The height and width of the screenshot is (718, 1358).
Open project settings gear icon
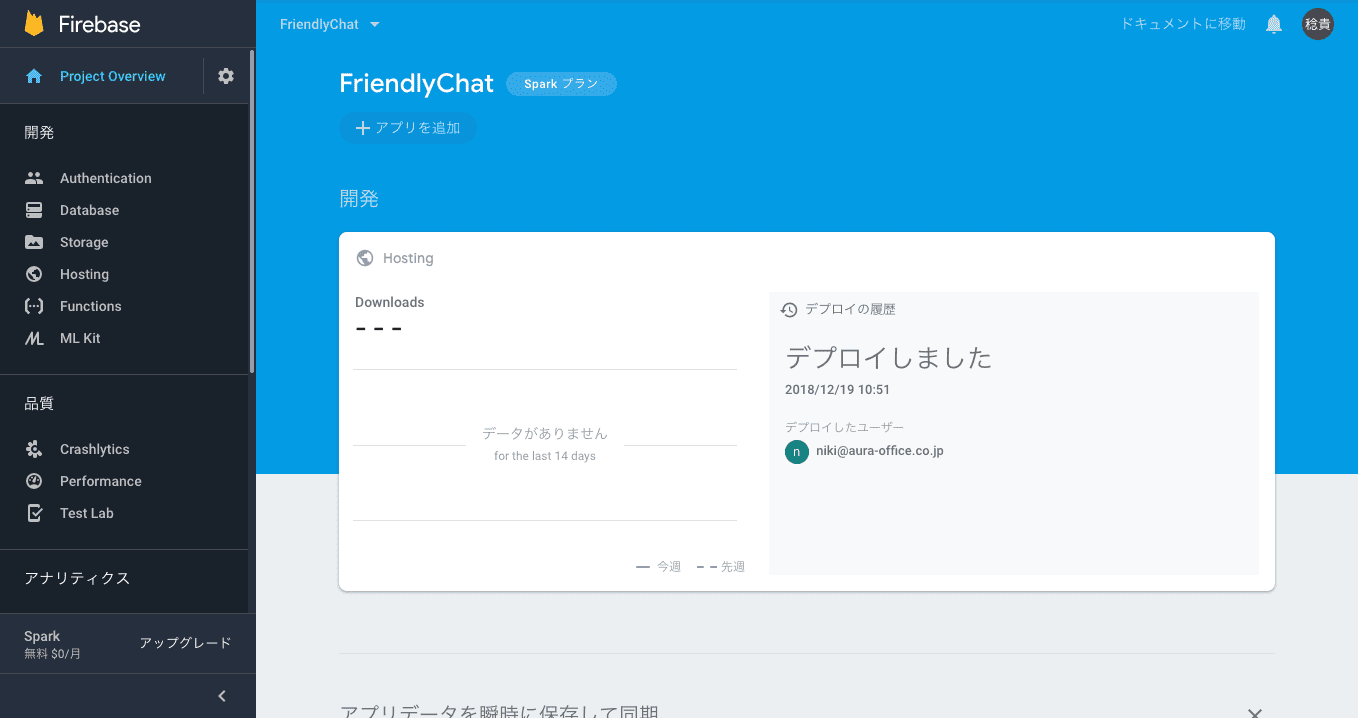(226, 76)
